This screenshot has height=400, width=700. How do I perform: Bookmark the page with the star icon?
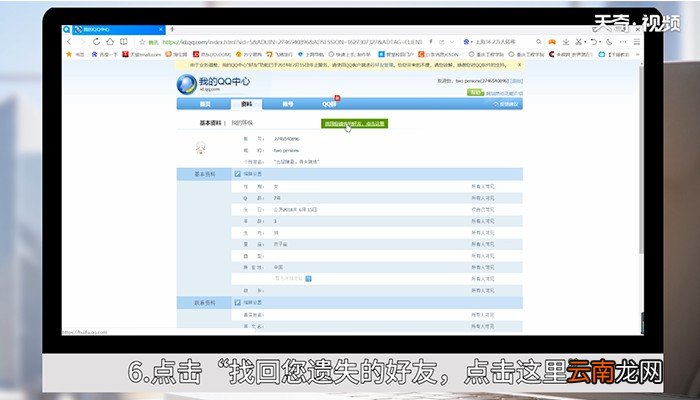pos(142,42)
